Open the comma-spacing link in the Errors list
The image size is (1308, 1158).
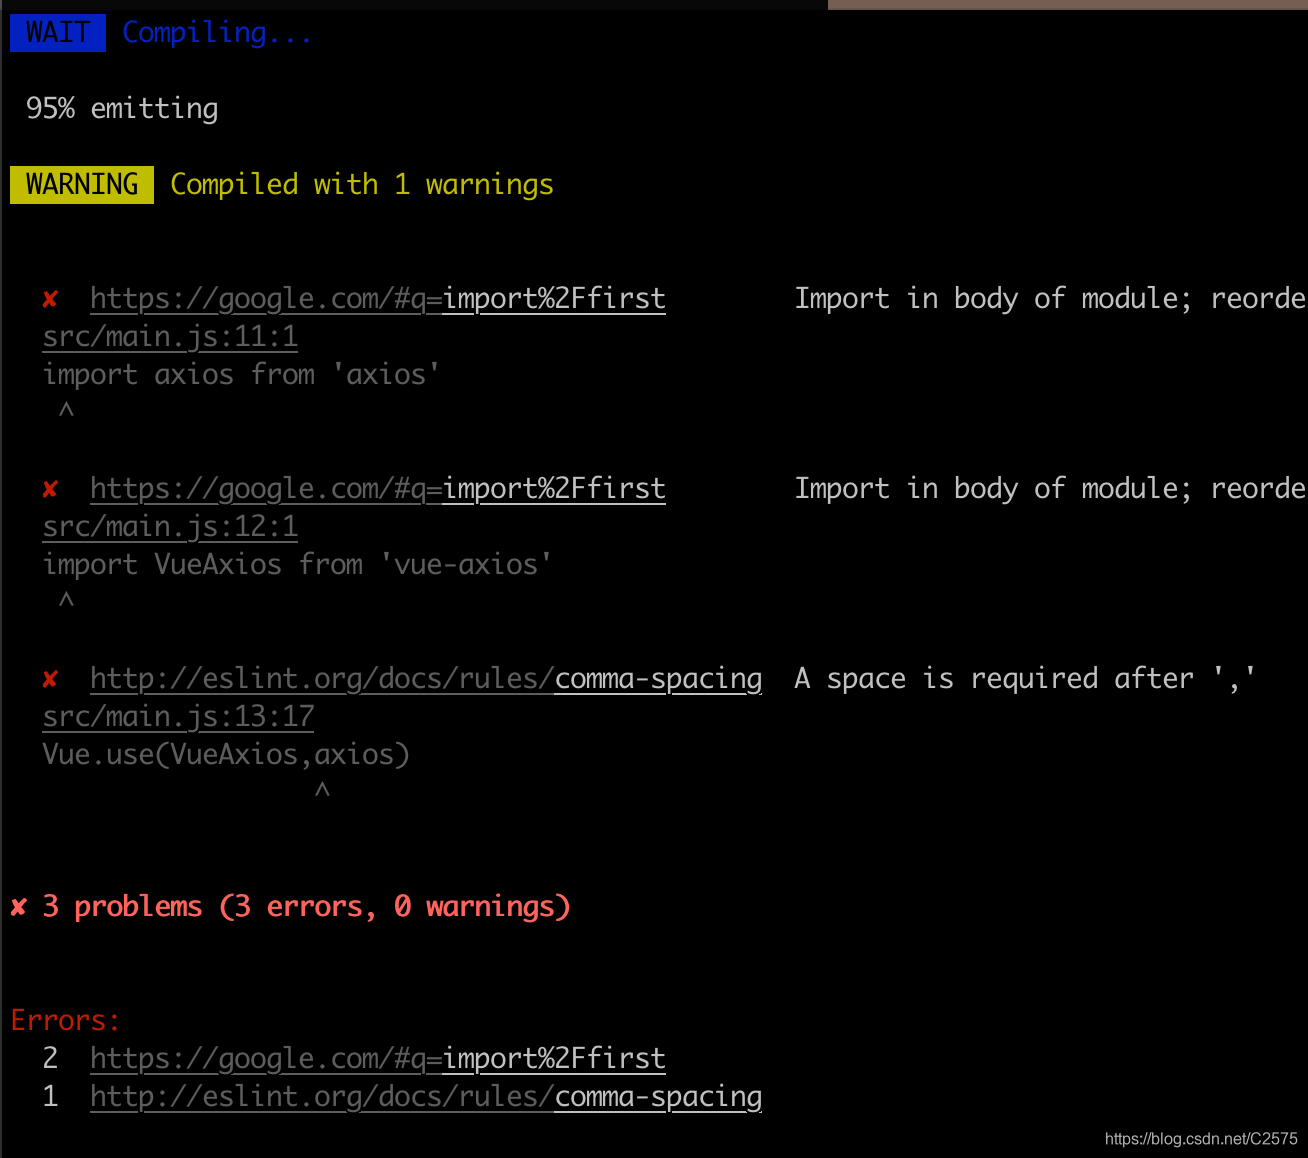[x=425, y=1096]
